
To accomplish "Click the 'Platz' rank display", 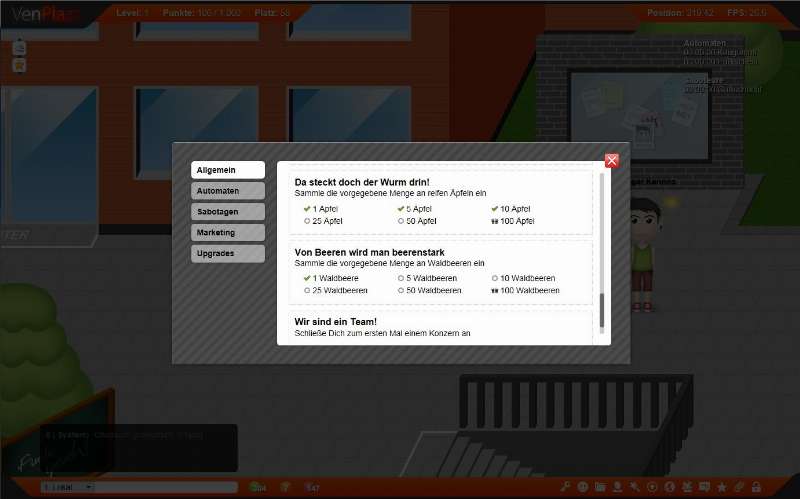I will pyautogui.click(x=272, y=13).
